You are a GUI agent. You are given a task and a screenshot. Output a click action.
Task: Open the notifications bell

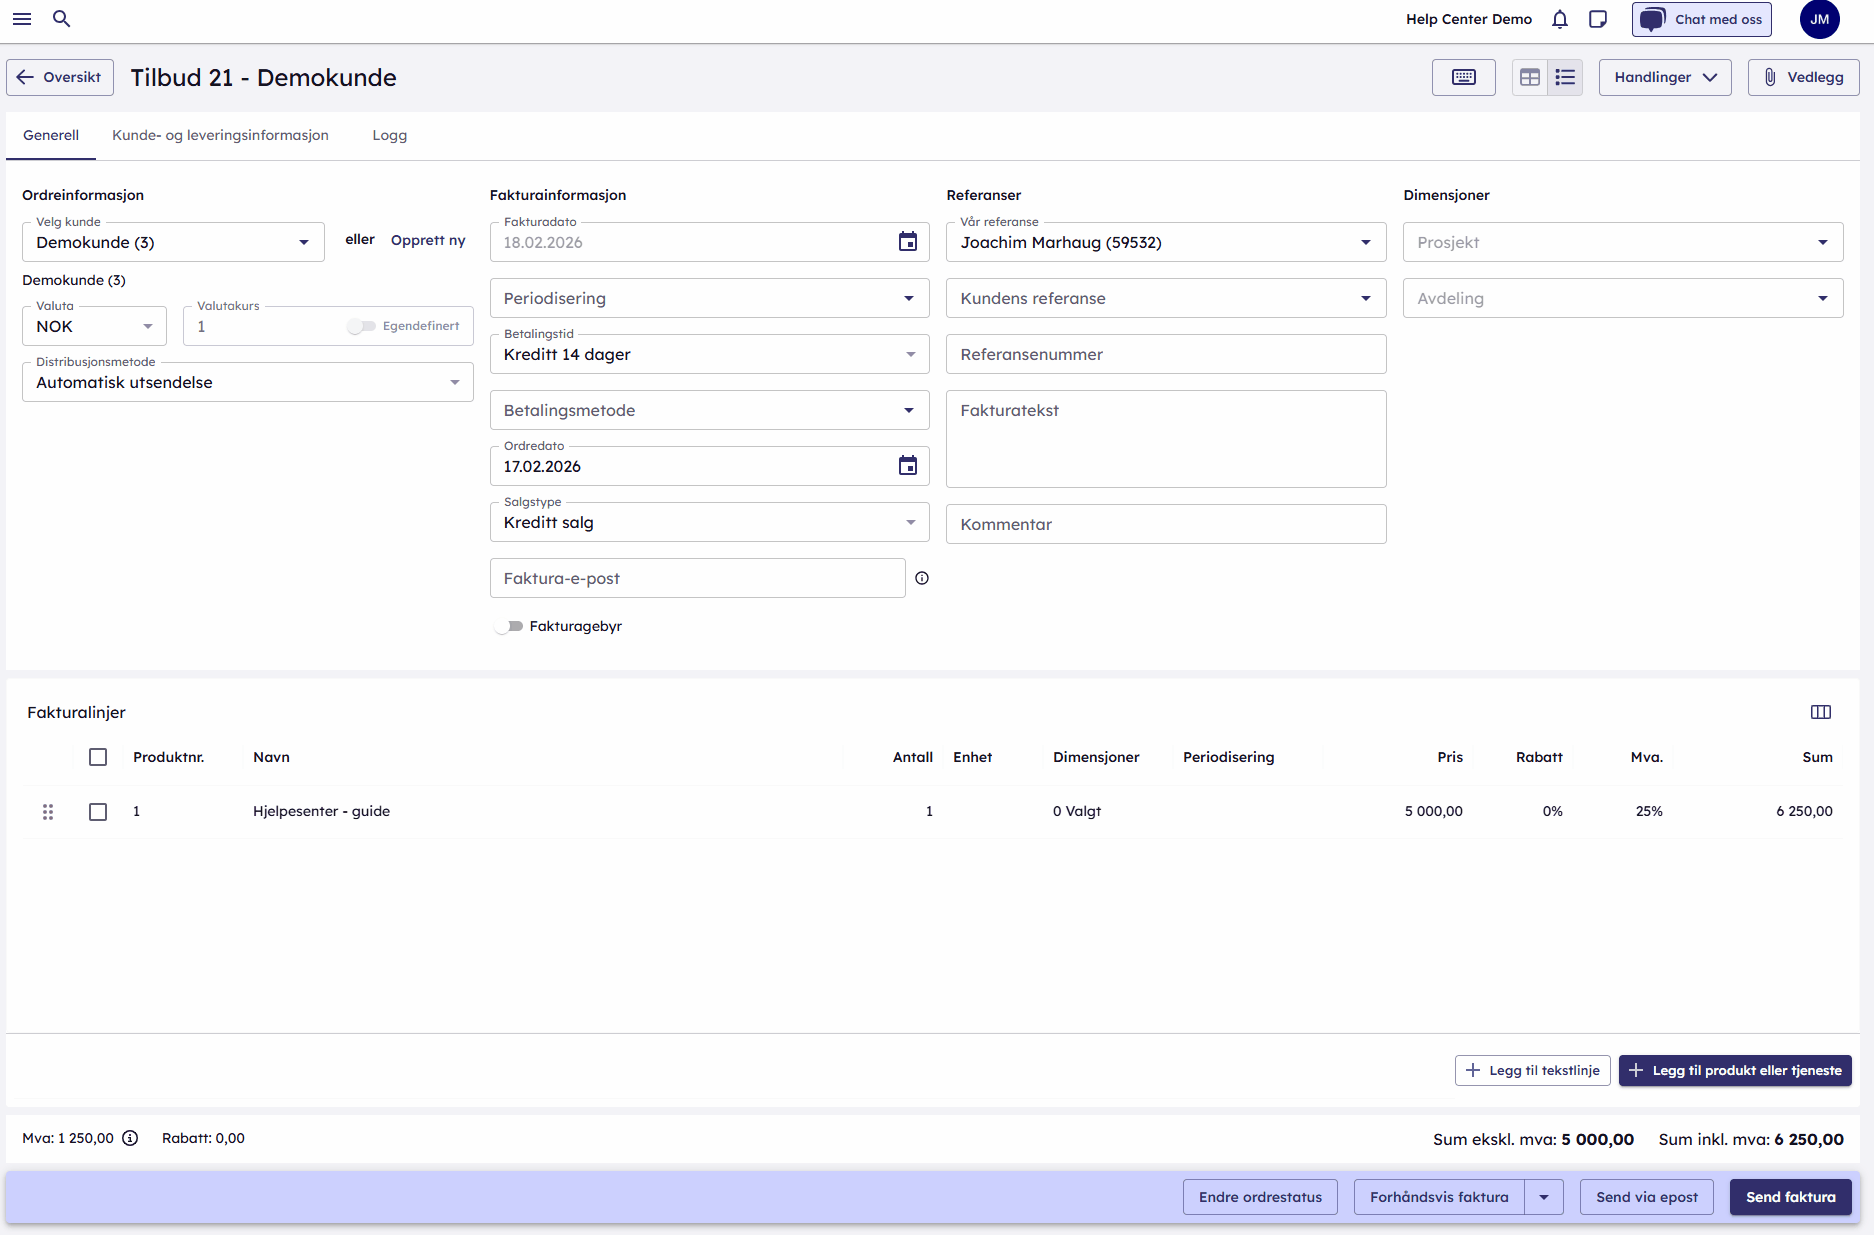coord(1559,19)
